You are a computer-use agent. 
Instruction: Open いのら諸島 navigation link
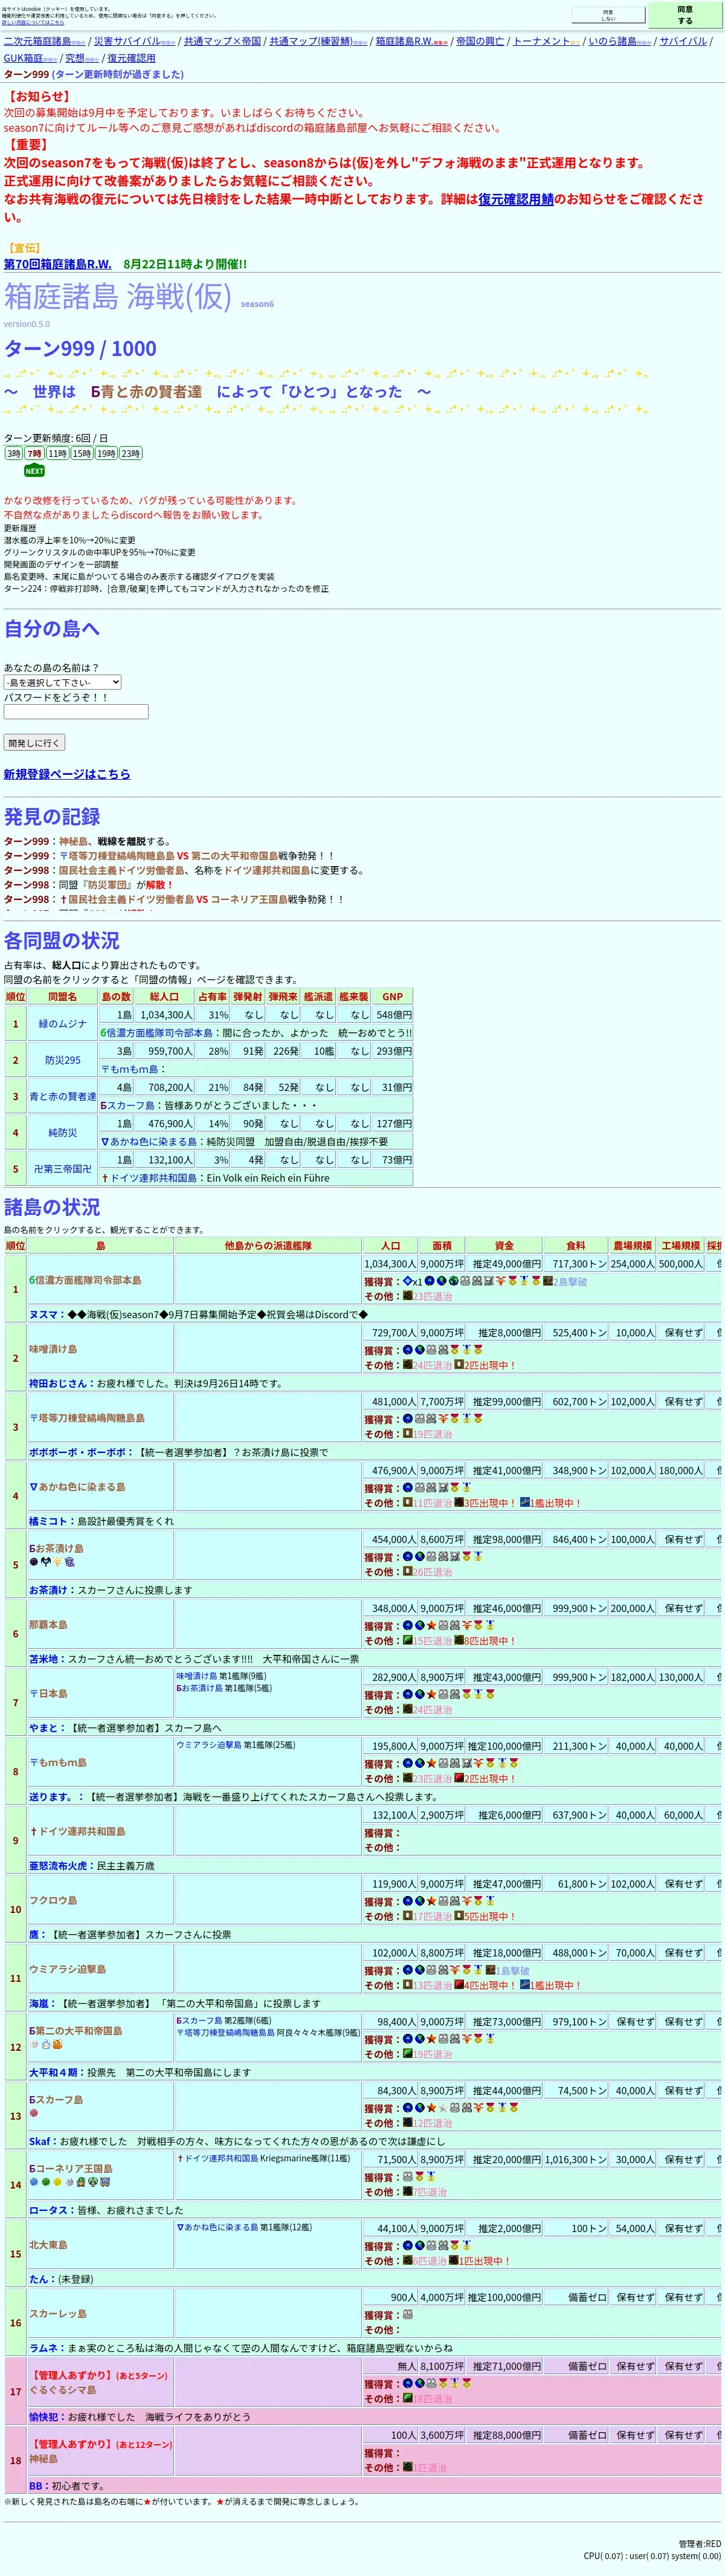[612, 41]
